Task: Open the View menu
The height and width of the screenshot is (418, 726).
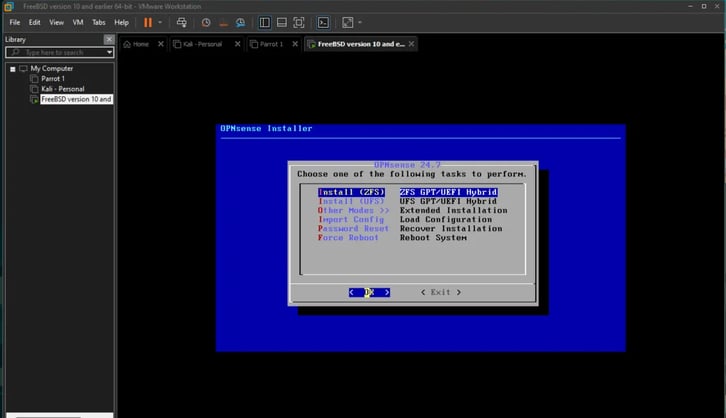Action: [x=56, y=22]
